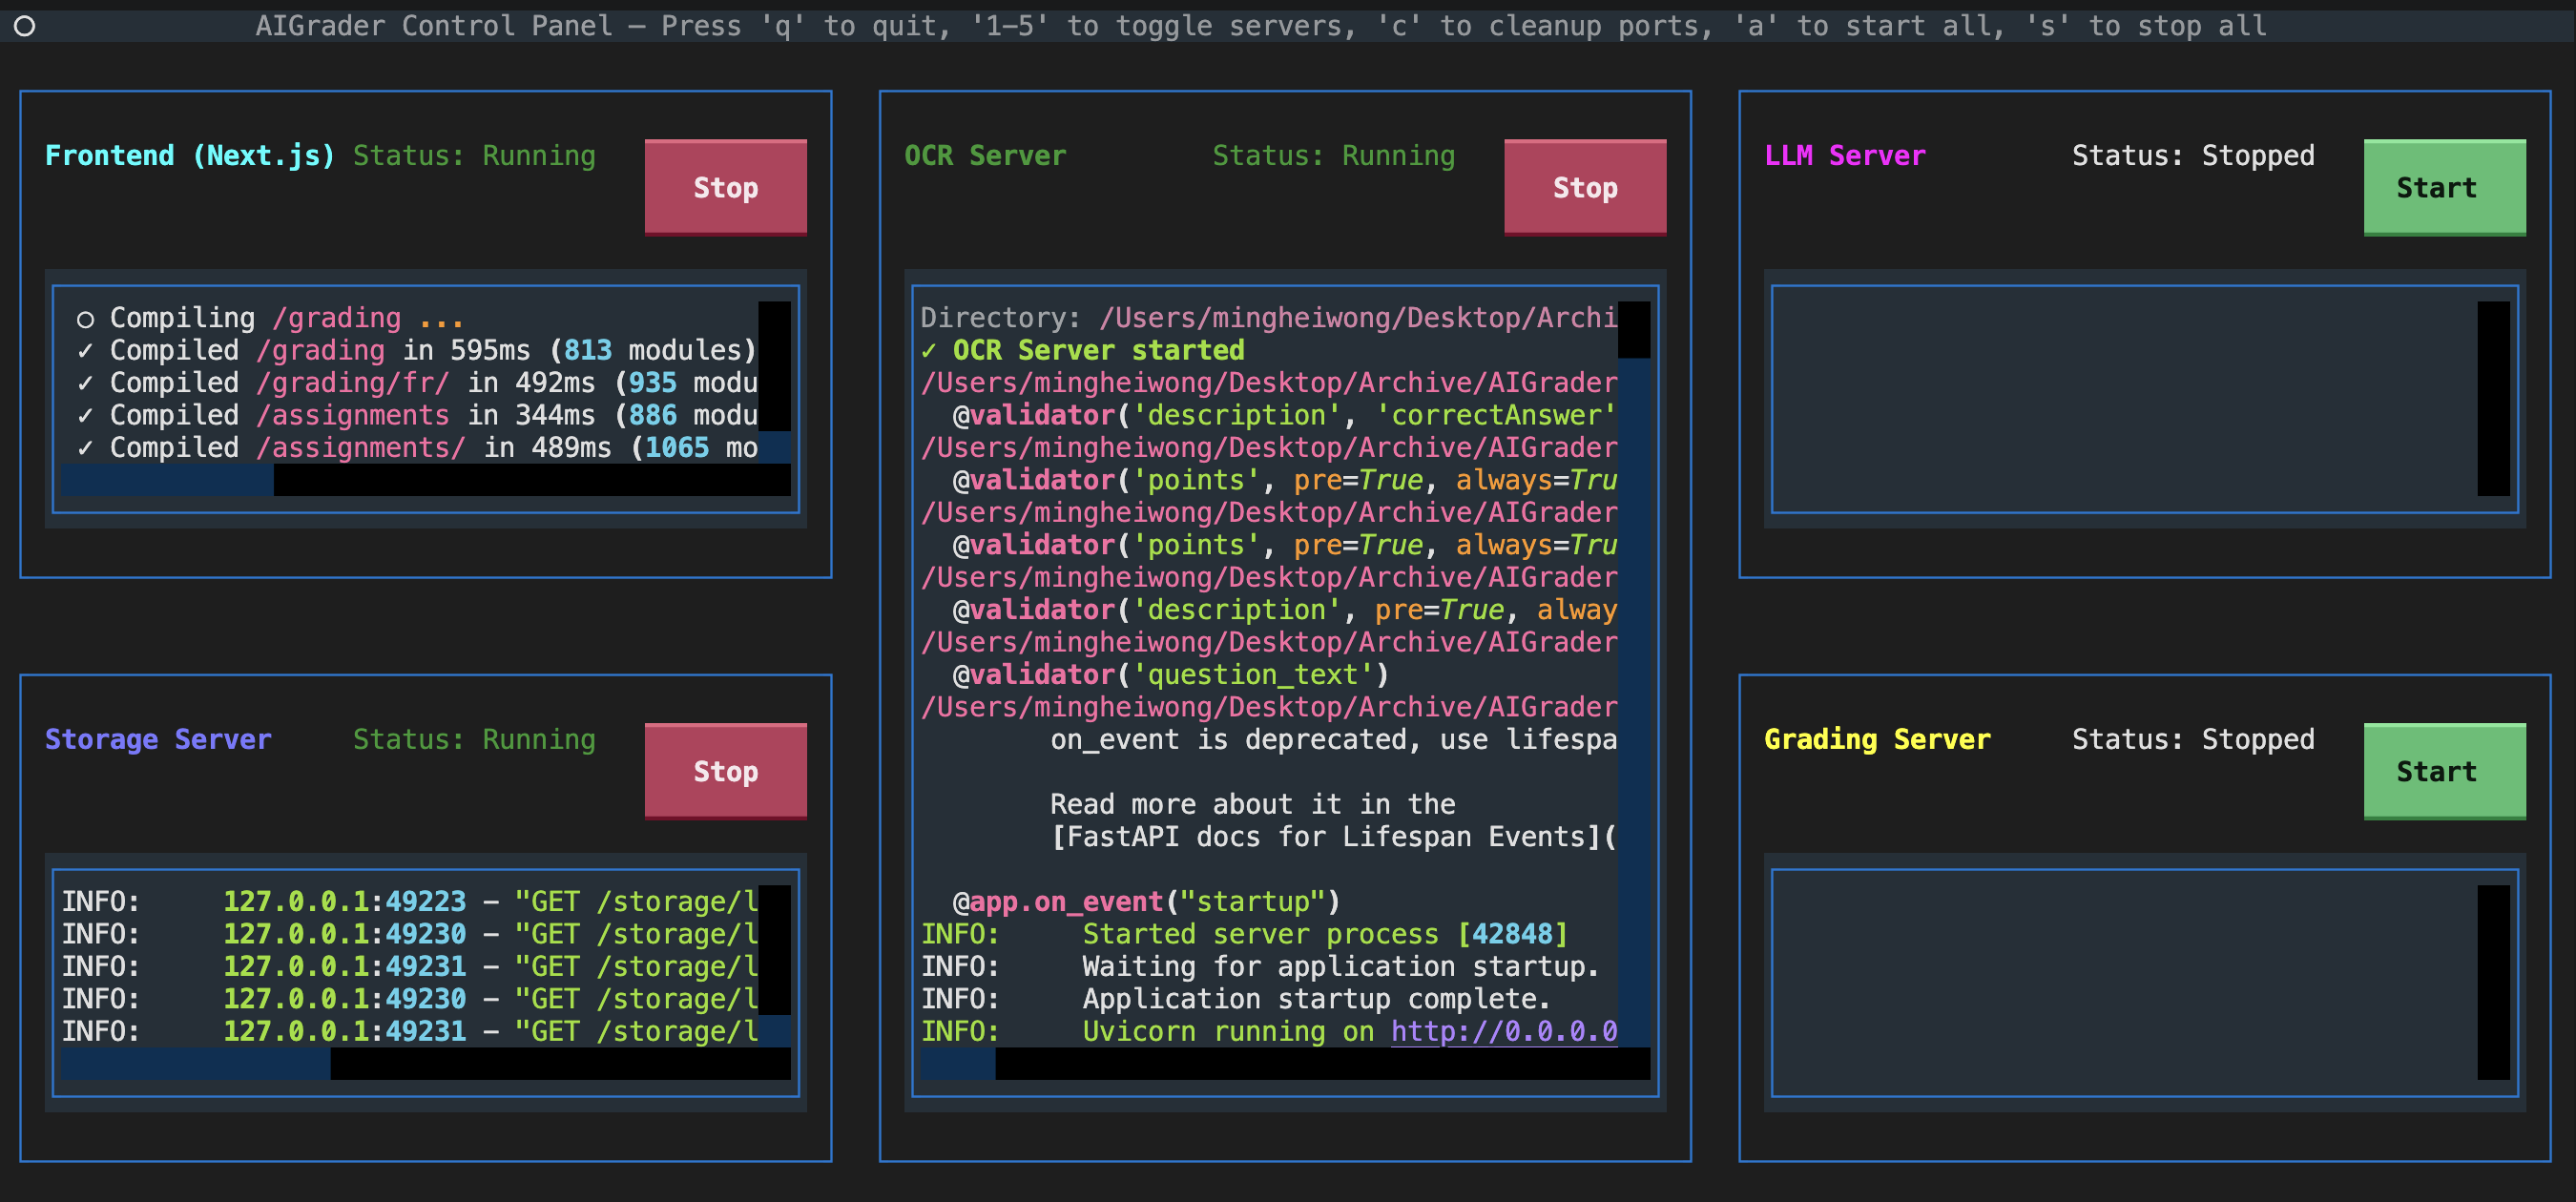The image size is (2576, 1202).
Task: Click 'Compiled /grading/fr/ in 492ms' line
Action: point(416,382)
